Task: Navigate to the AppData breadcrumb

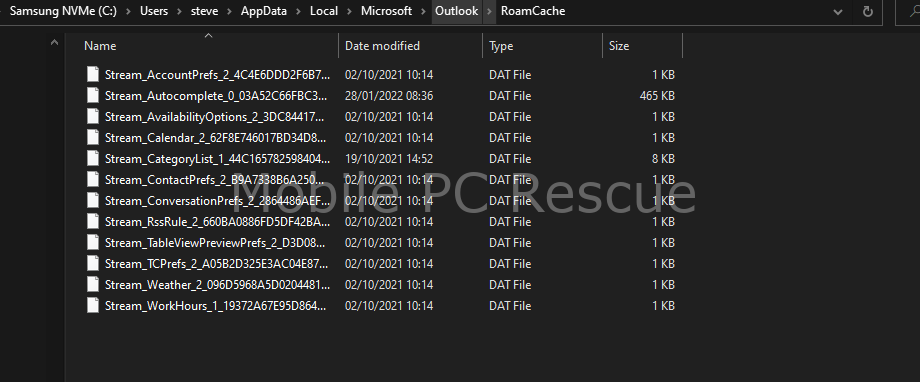Action: point(263,11)
